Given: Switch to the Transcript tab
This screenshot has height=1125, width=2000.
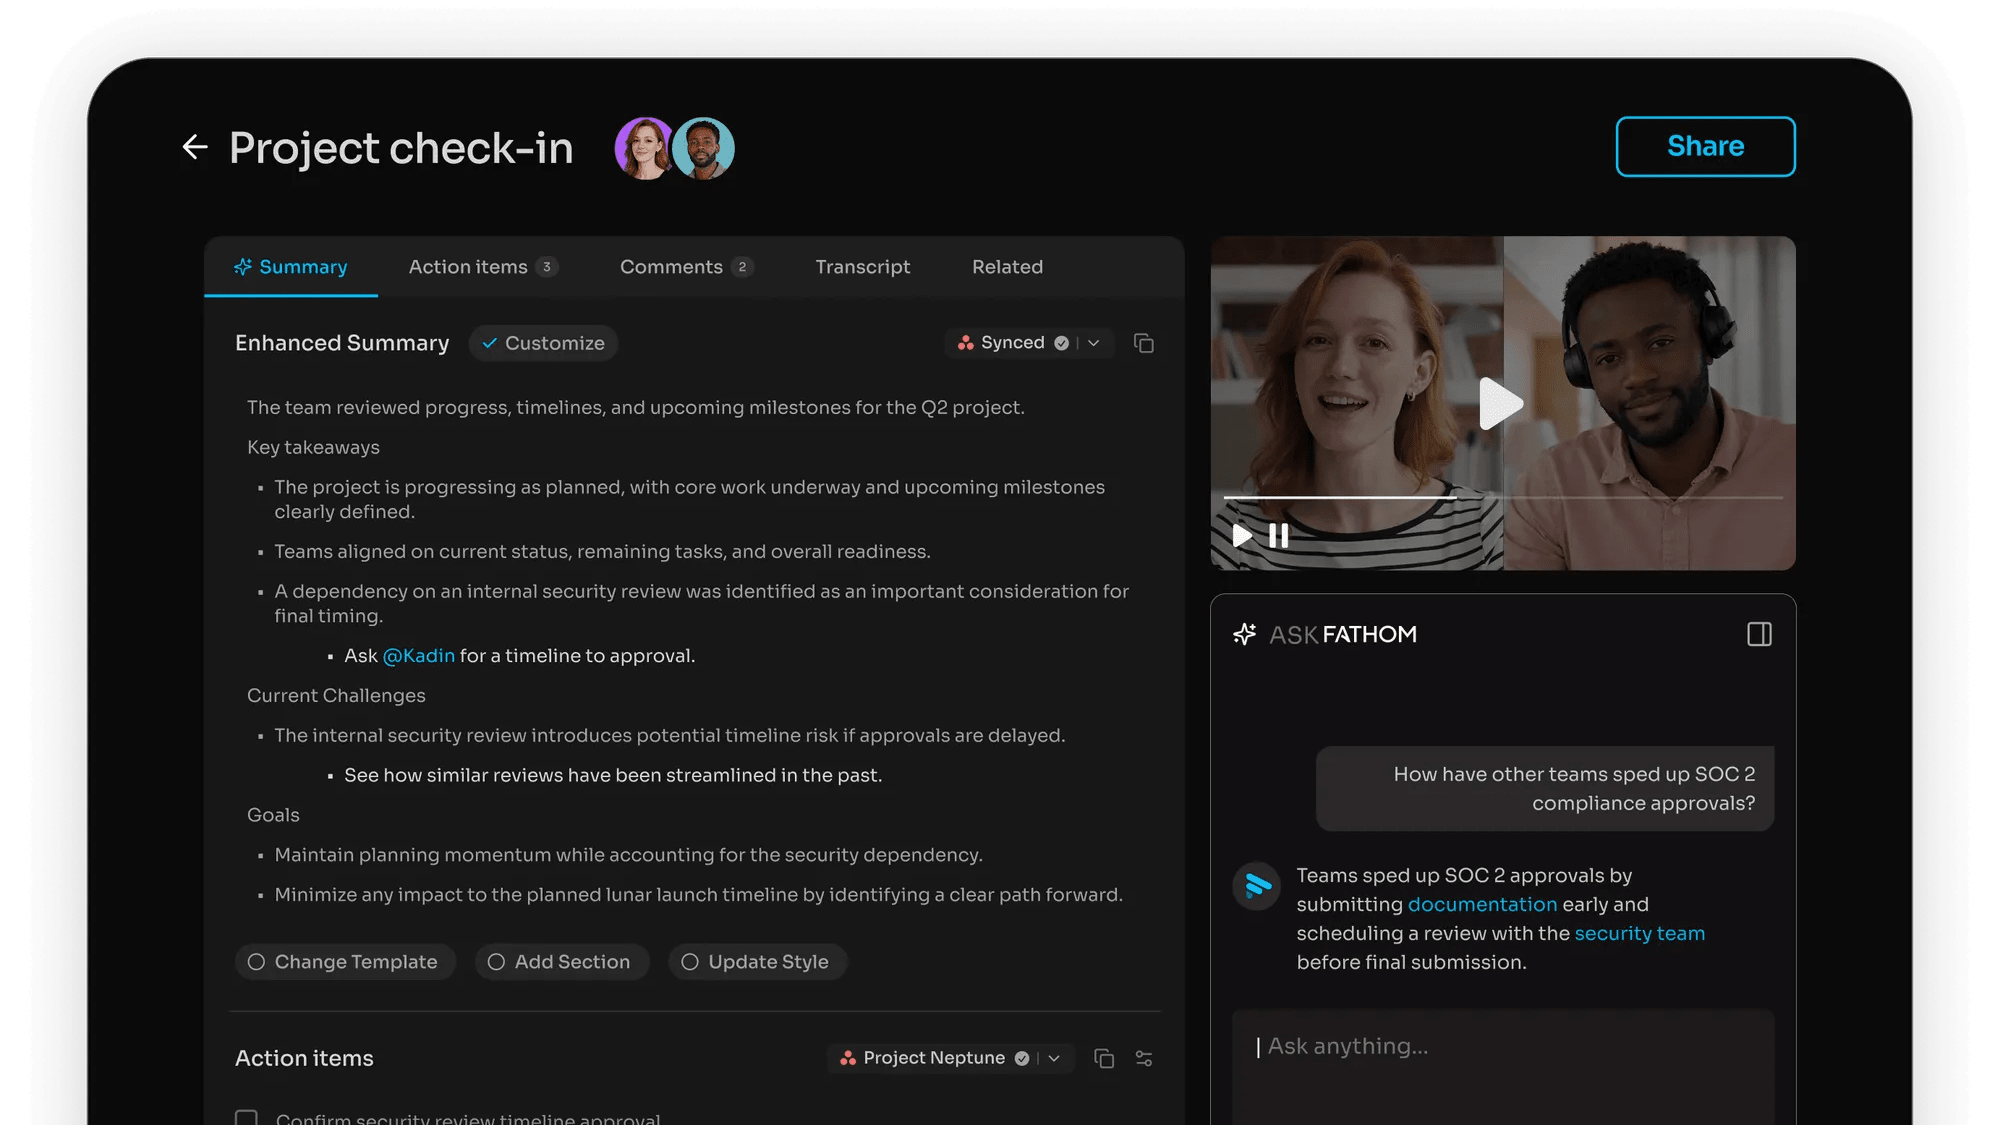Looking at the screenshot, I should tap(862, 267).
